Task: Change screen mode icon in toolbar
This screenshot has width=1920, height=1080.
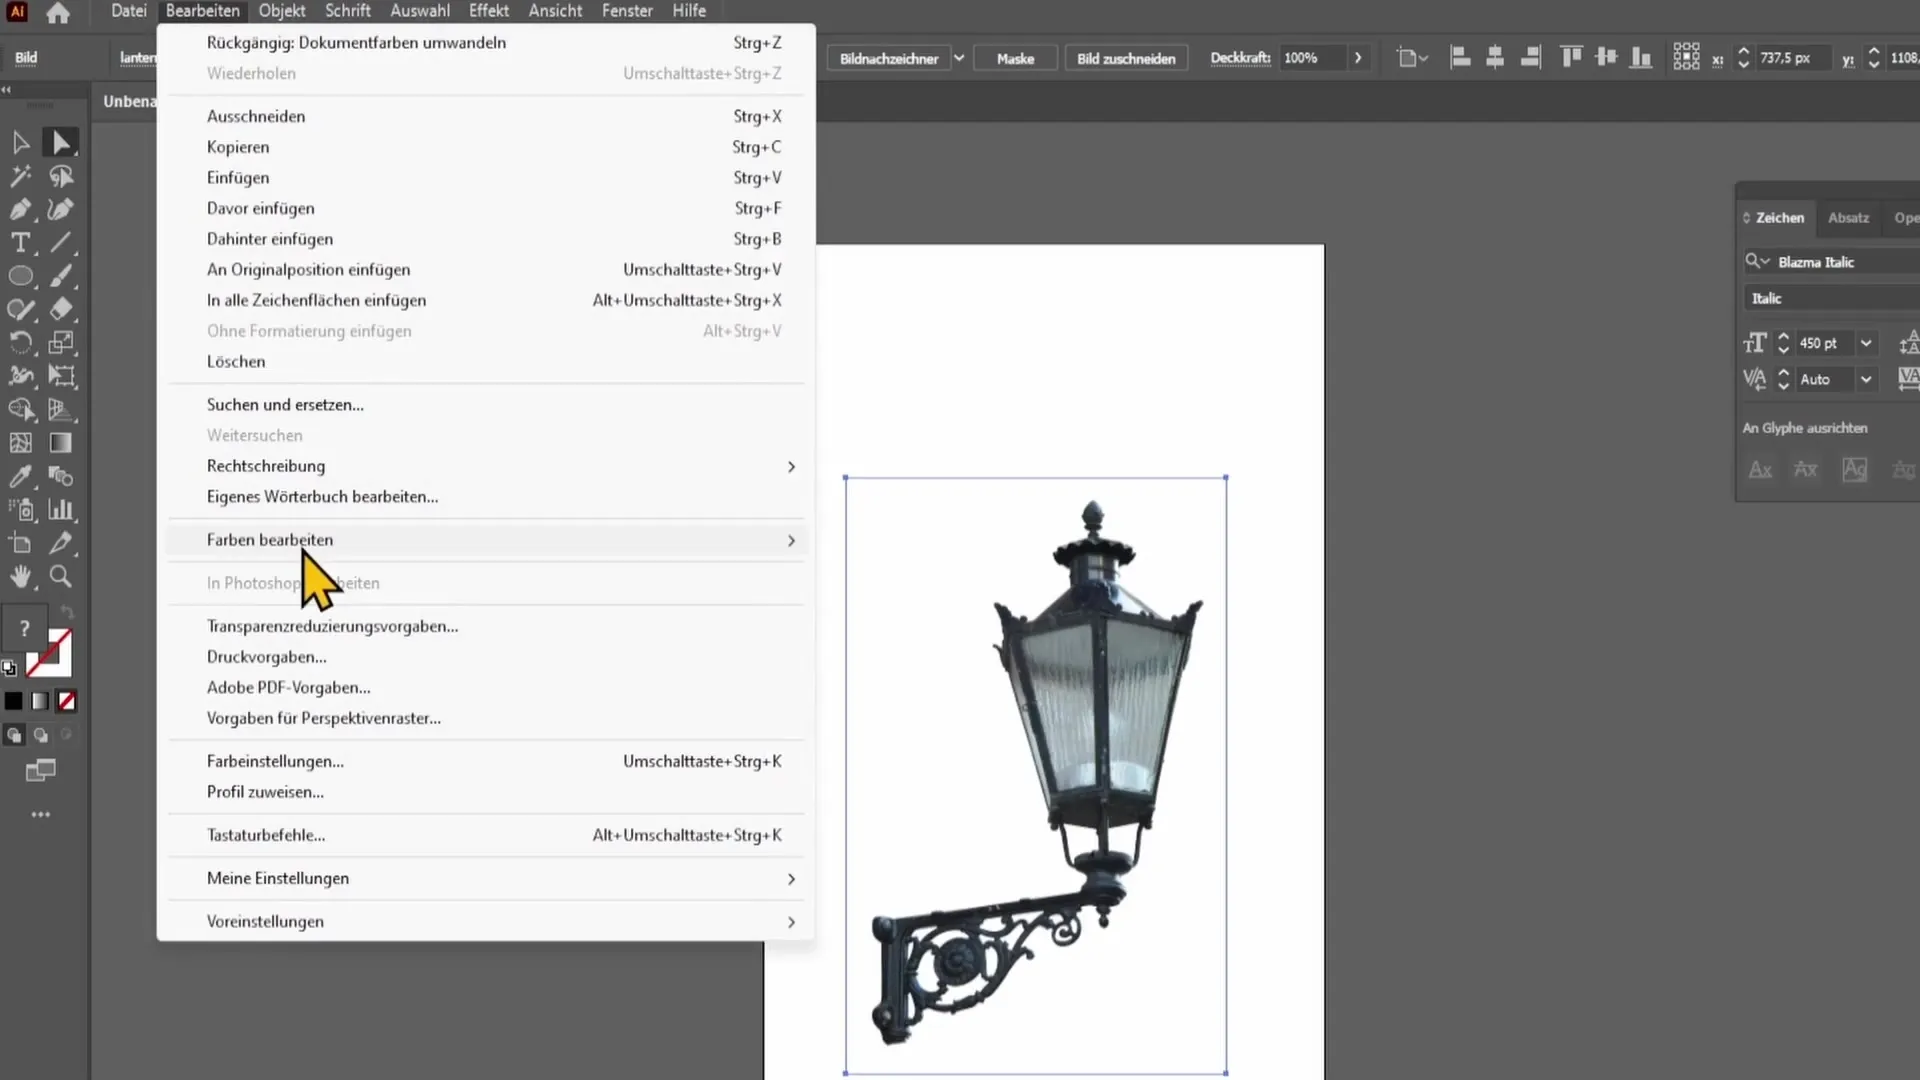Action: [x=40, y=770]
